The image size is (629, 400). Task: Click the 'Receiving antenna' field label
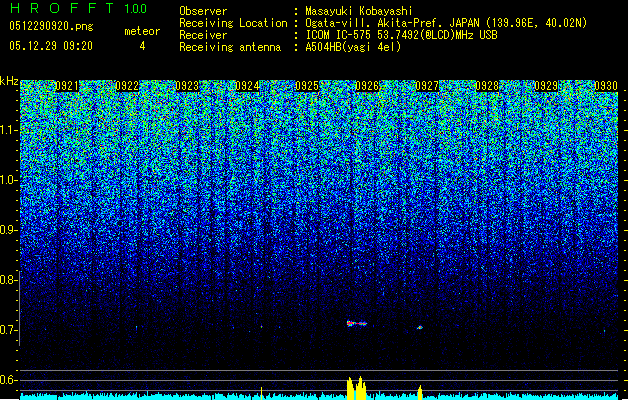click(x=230, y=47)
